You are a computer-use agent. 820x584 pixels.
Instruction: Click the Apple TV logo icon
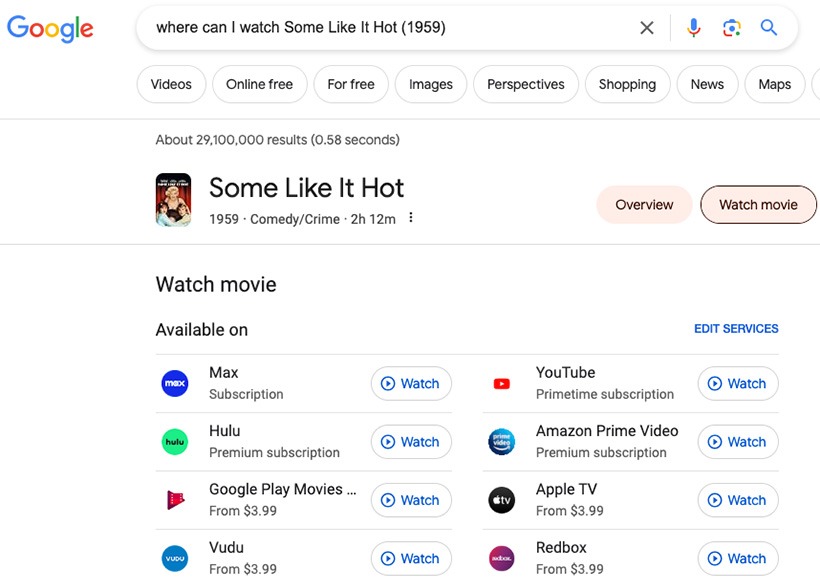(502, 500)
